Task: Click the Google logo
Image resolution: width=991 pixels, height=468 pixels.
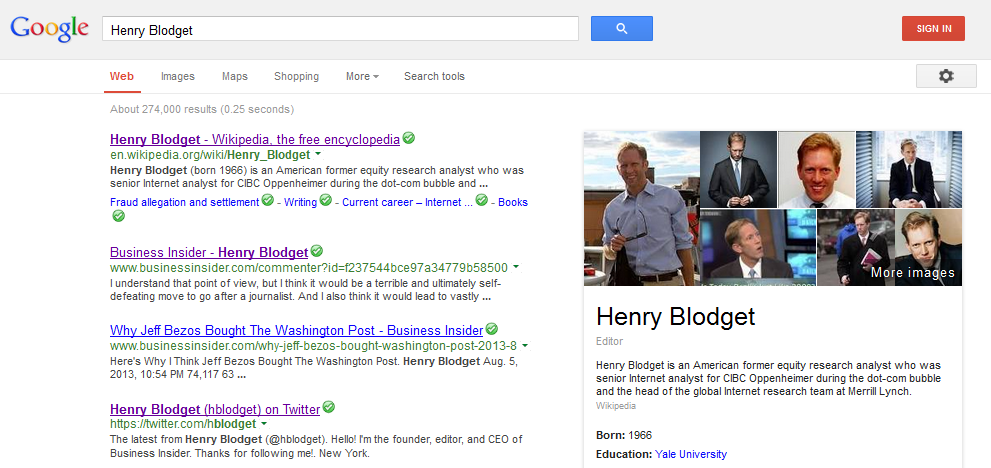Action: click(x=49, y=29)
